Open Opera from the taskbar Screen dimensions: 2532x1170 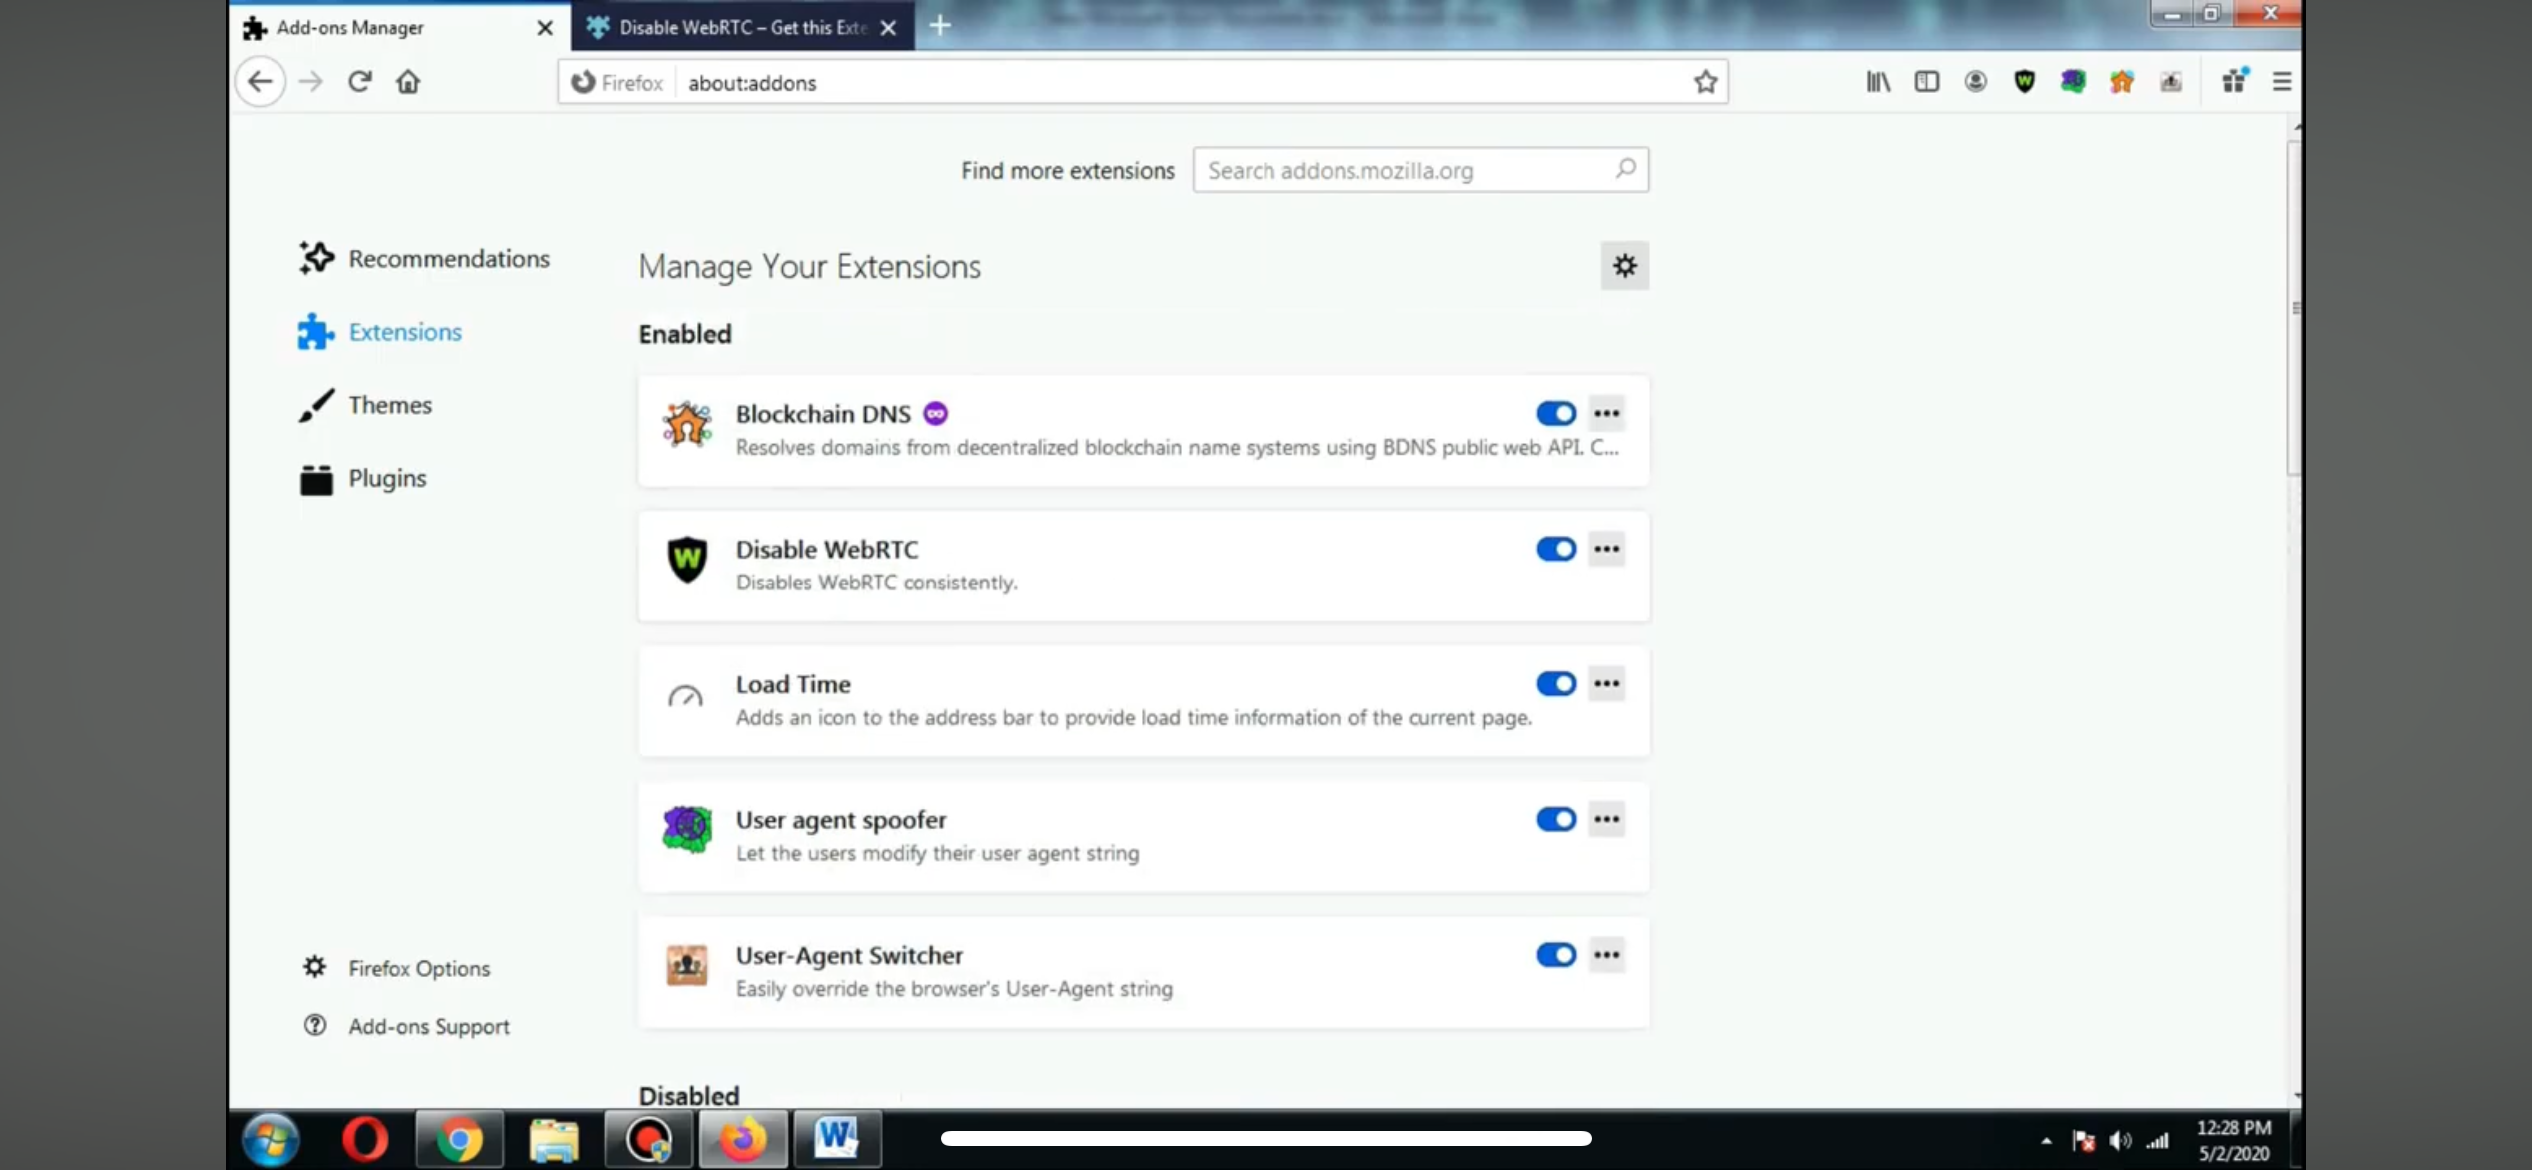click(x=364, y=1139)
